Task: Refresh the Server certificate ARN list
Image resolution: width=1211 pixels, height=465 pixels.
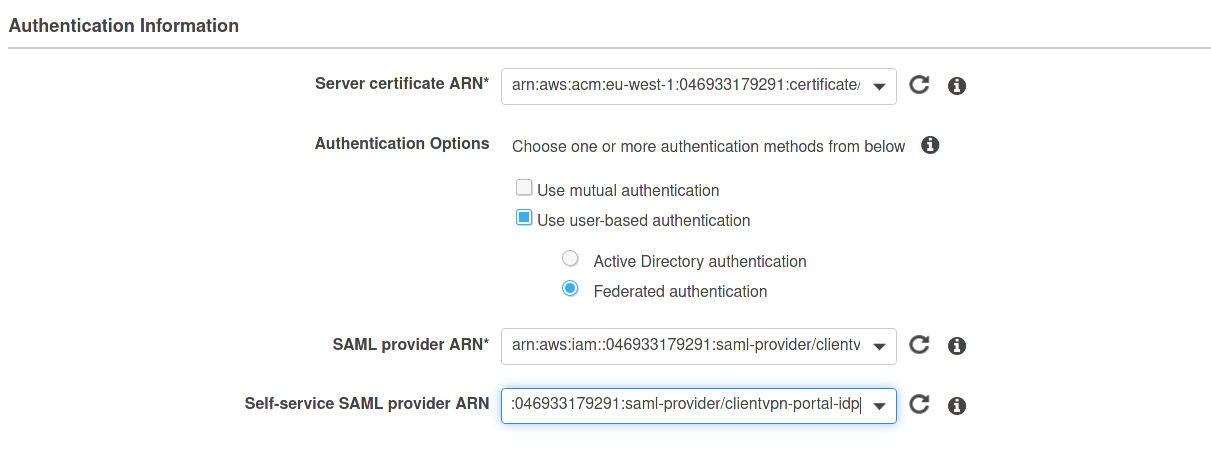Action: click(919, 86)
